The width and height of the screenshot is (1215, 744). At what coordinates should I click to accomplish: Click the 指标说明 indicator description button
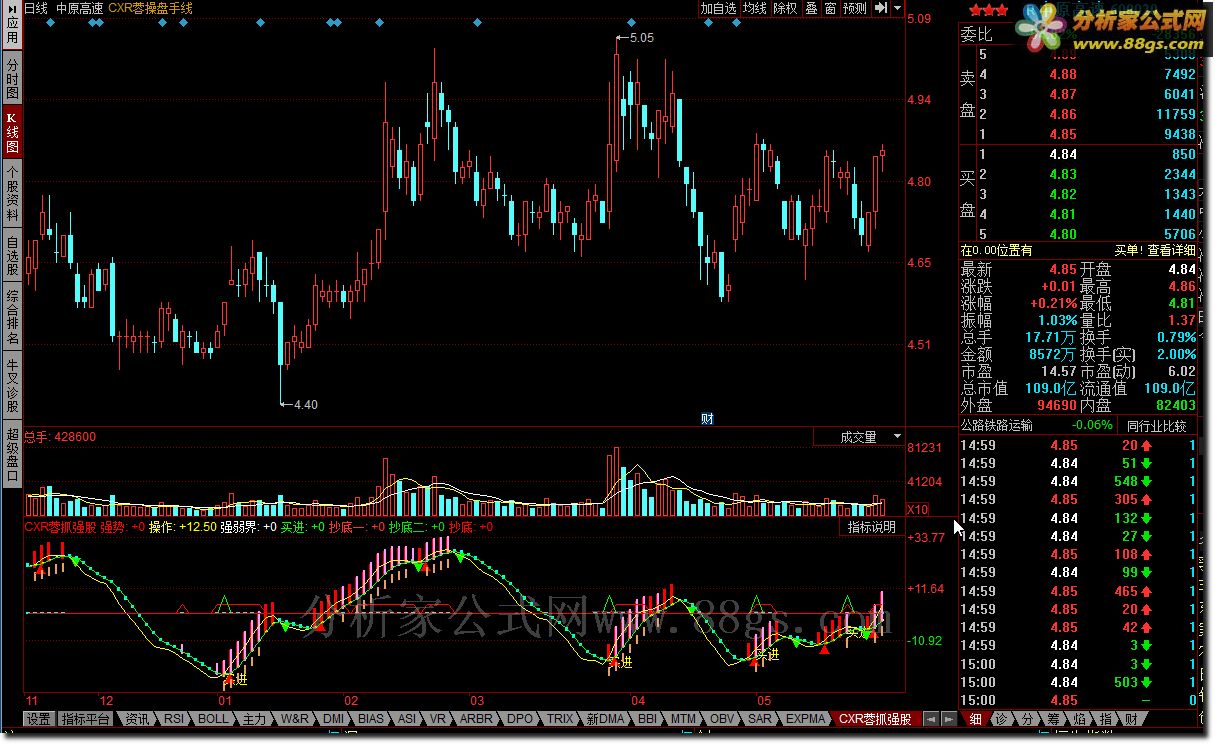[872, 527]
